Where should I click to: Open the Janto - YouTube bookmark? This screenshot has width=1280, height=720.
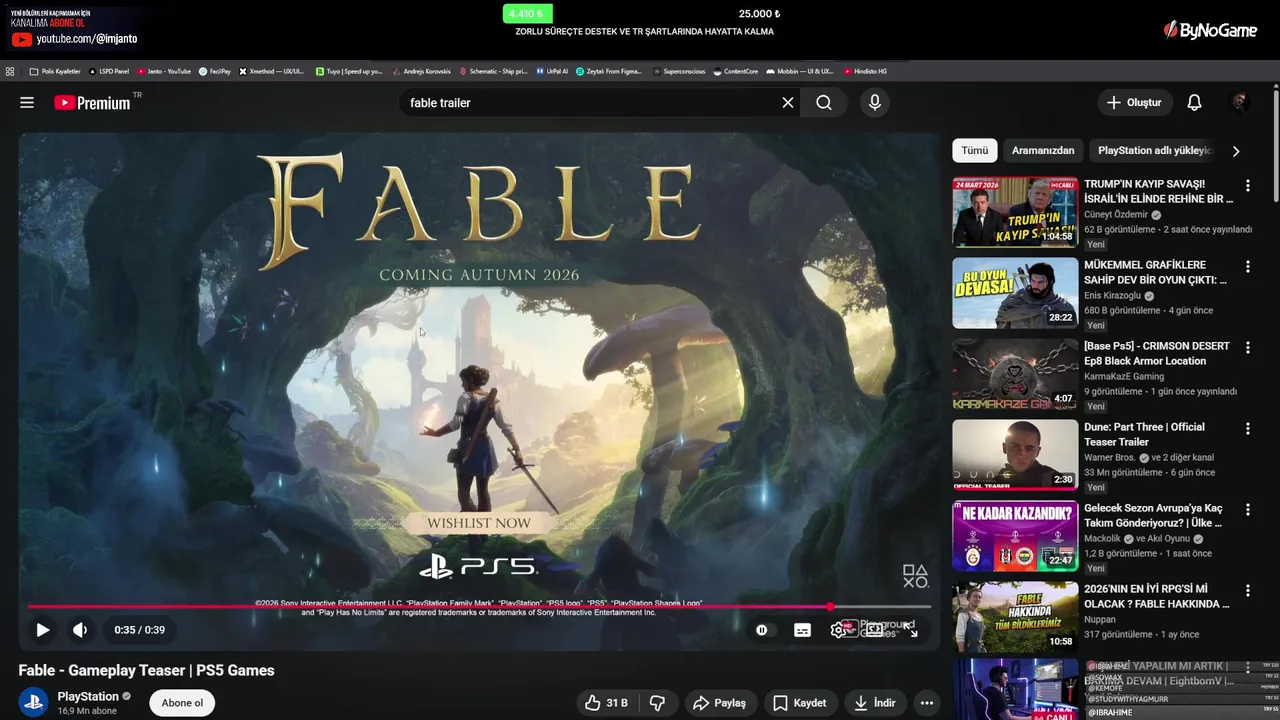click(x=164, y=71)
